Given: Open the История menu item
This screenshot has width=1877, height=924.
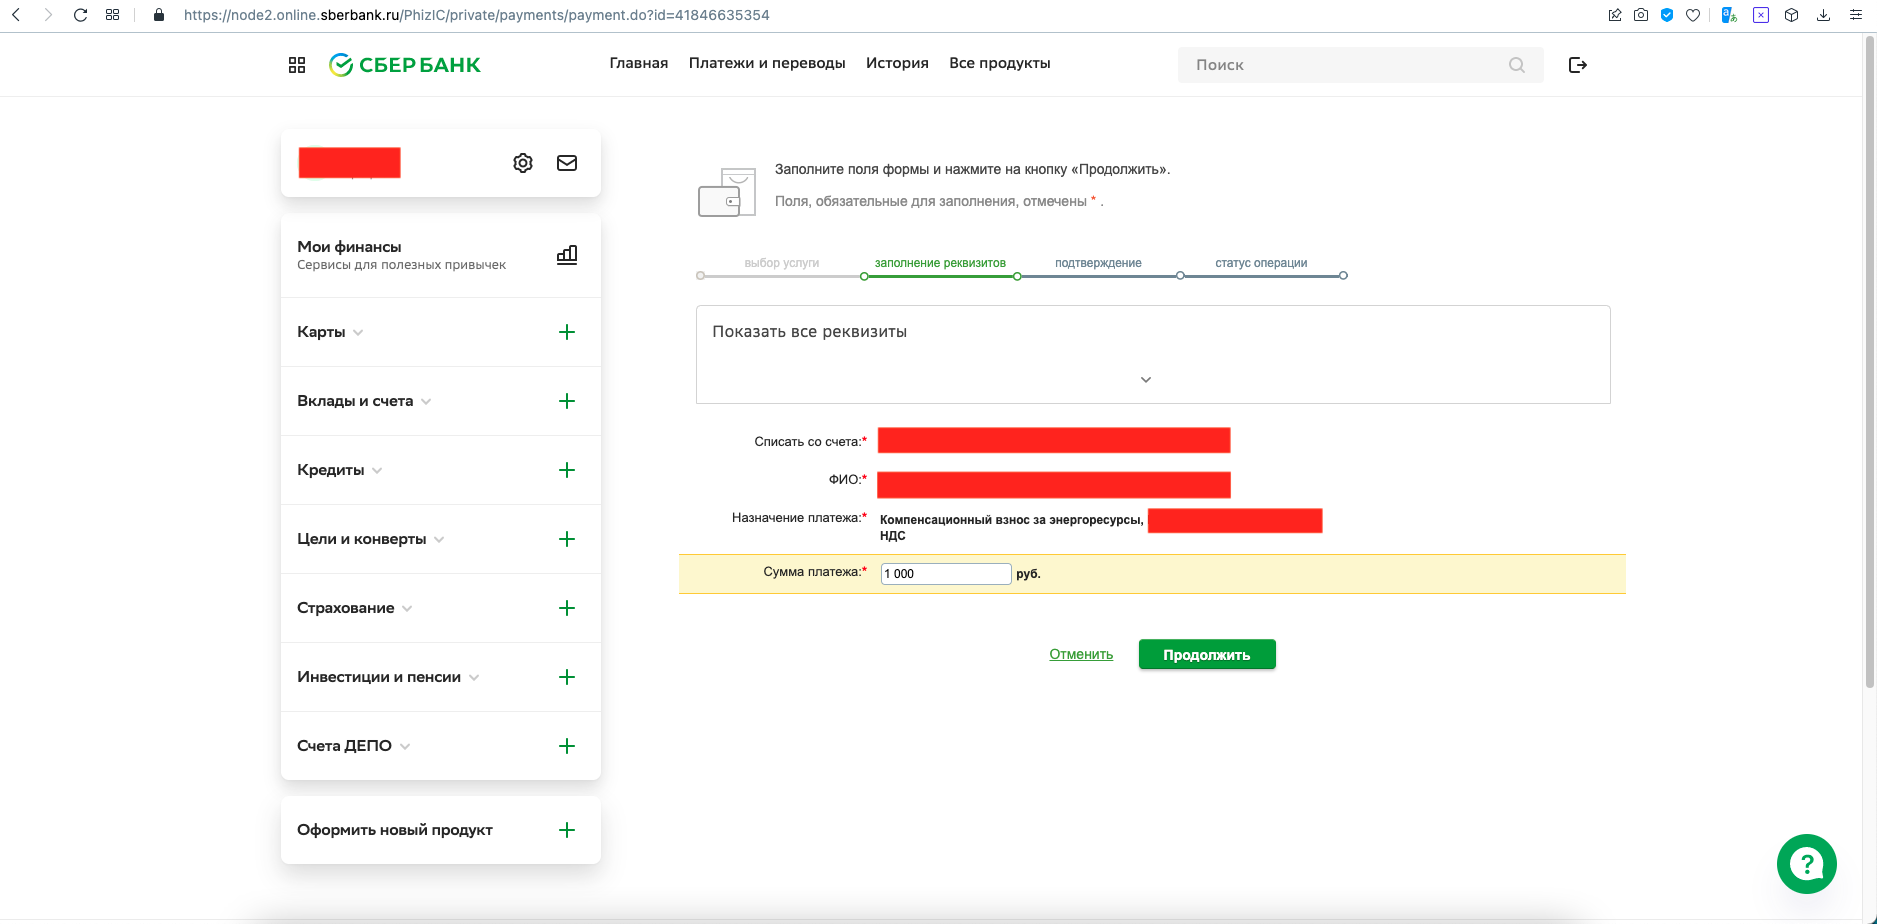Looking at the screenshot, I should tap(897, 63).
